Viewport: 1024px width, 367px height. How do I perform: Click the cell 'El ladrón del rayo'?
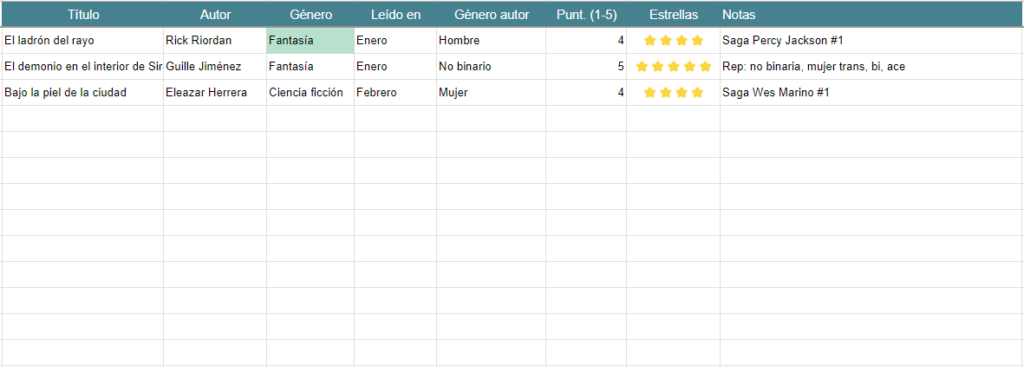pos(83,40)
